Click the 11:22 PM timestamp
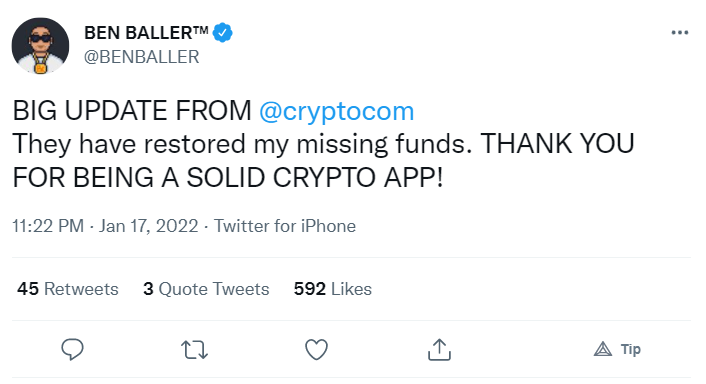Screen dimensions: 706x384 point(48,226)
